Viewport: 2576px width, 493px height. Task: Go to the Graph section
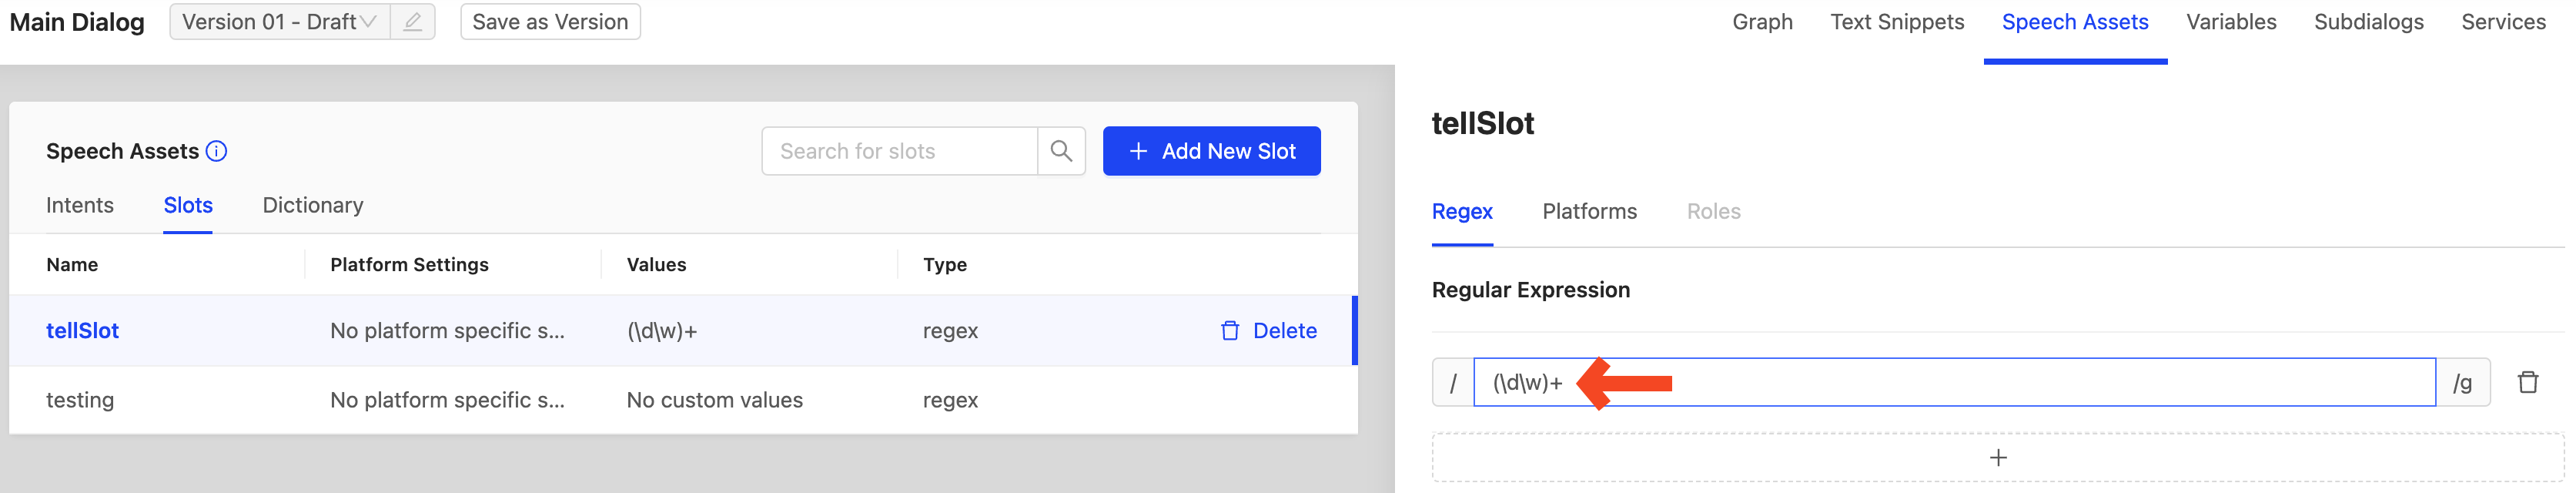[1762, 22]
